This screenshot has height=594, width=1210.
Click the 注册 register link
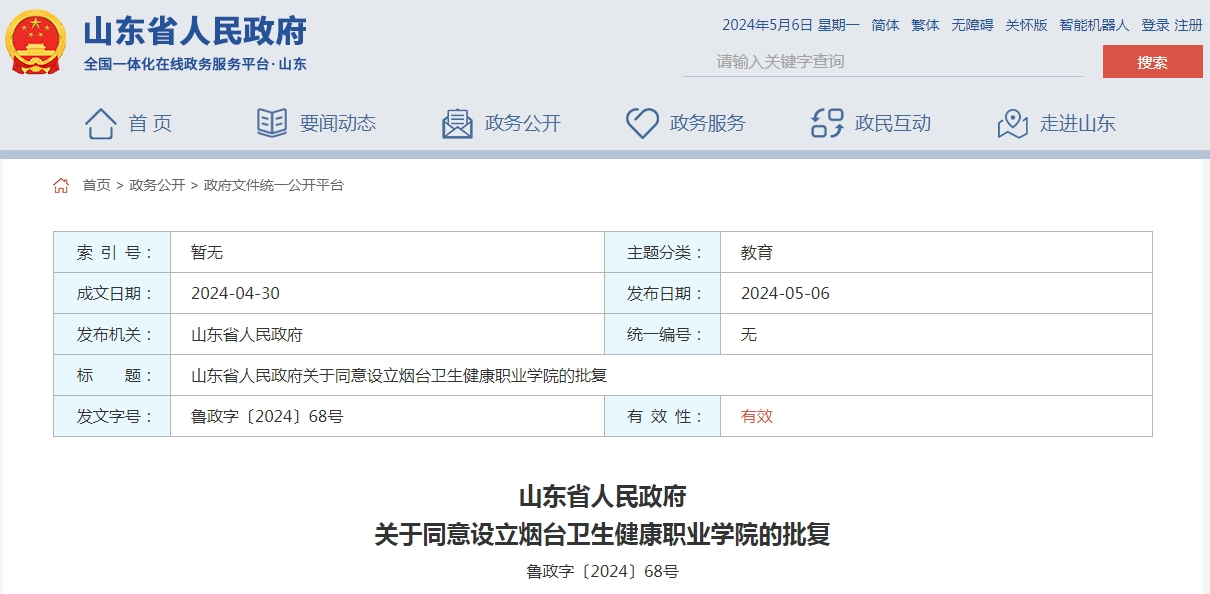coord(1188,25)
